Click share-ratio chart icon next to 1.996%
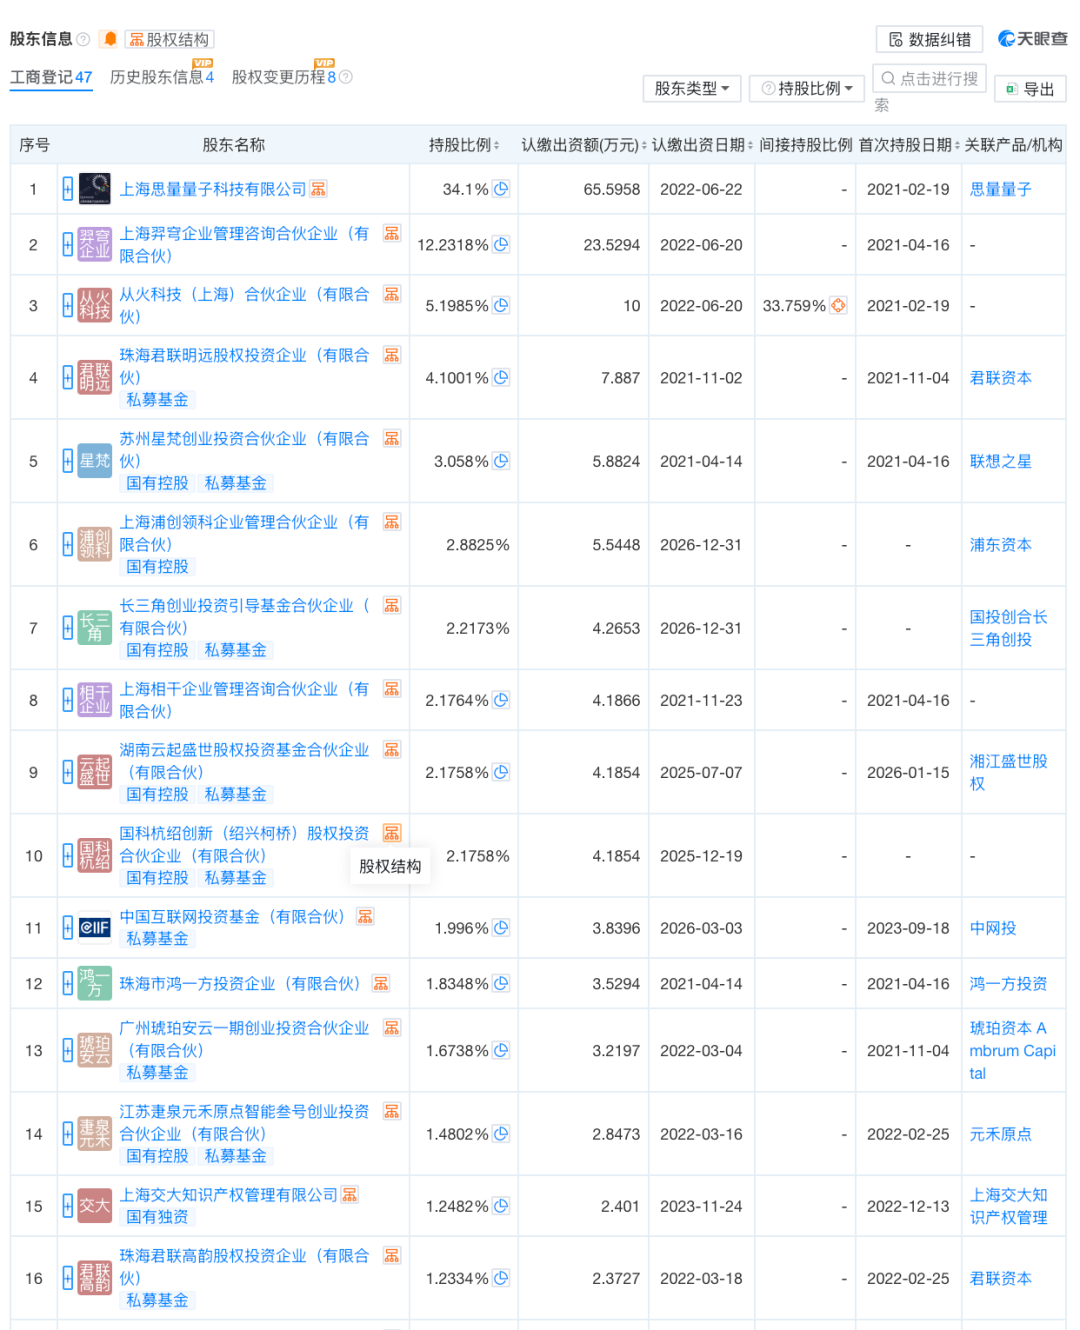The height and width of the screenshot is (1330, 1080). tap(501, 927)
